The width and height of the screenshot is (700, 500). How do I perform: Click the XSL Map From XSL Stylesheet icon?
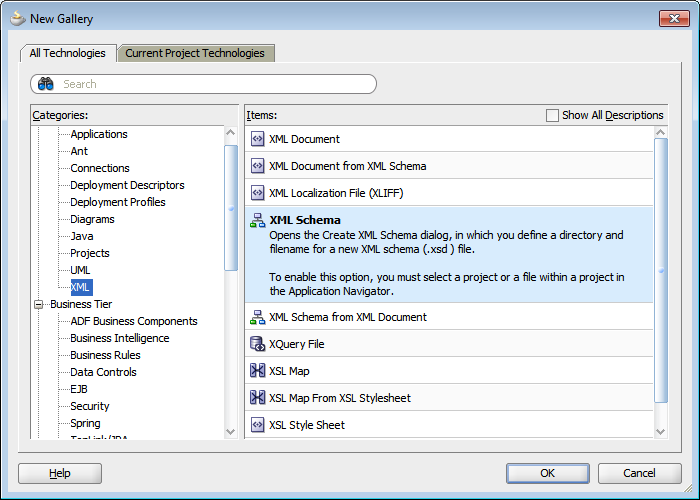(258, 397)
